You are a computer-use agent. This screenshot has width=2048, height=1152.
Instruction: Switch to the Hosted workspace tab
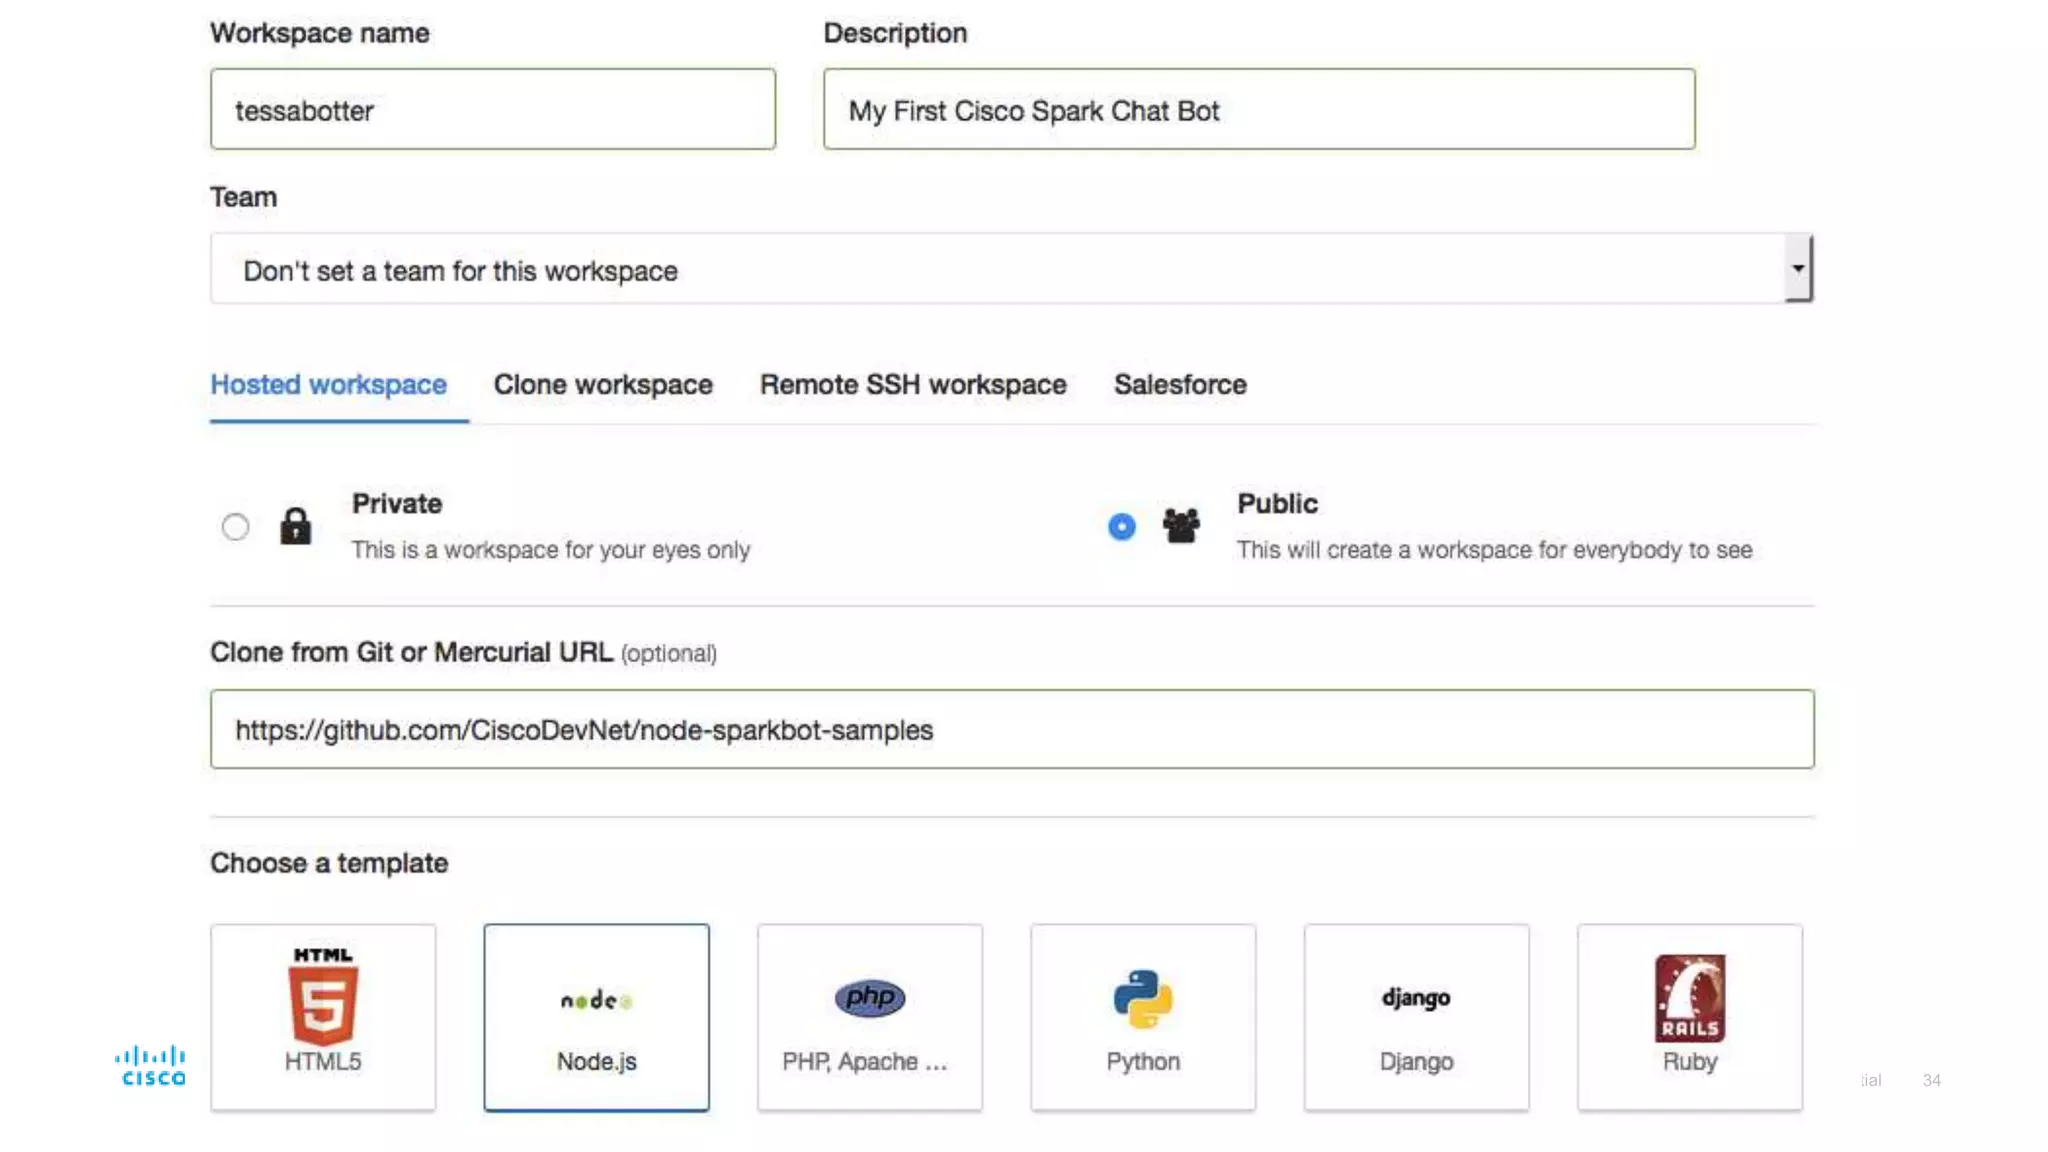click(x=328, y=385)
